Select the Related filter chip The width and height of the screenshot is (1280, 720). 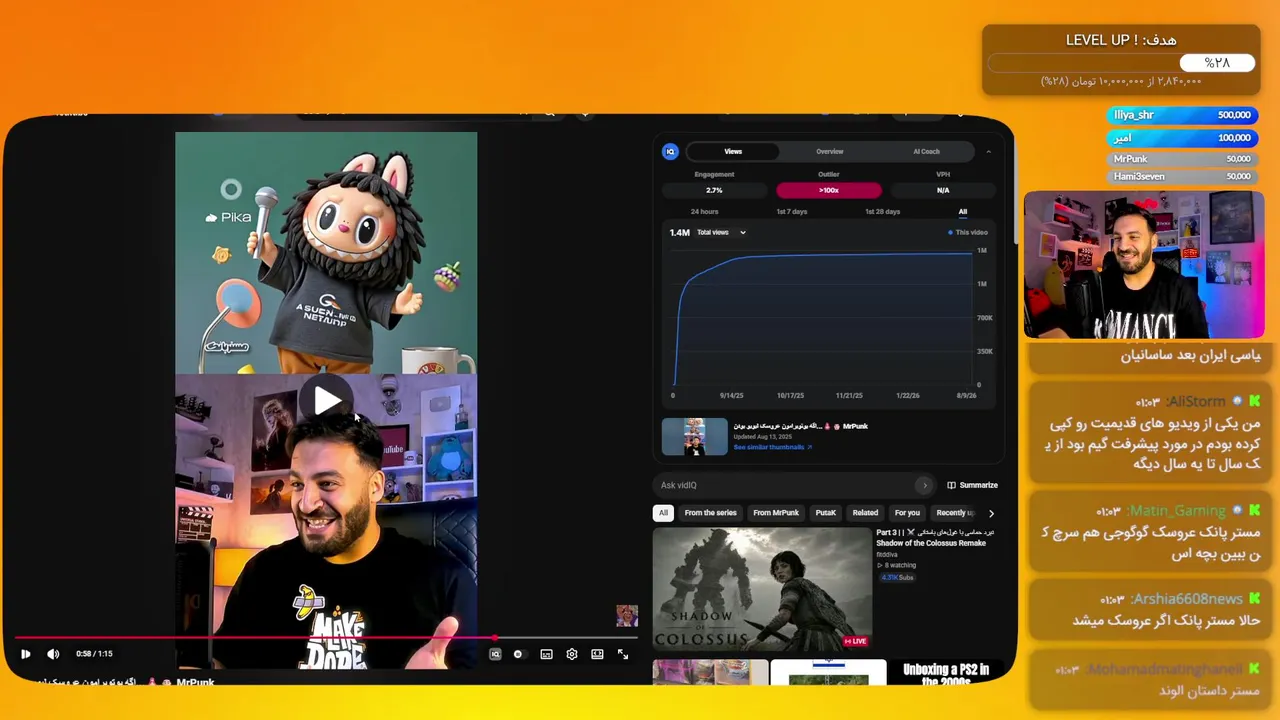pyautogui.click(x=866, y=513)
